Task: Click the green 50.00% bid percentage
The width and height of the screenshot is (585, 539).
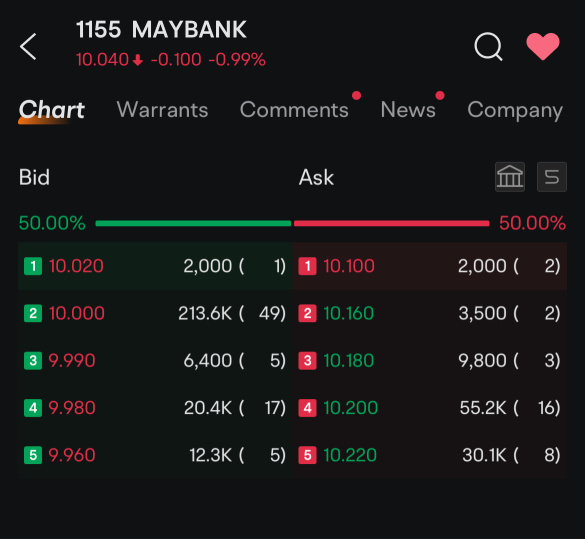Action: pos(52,223)
